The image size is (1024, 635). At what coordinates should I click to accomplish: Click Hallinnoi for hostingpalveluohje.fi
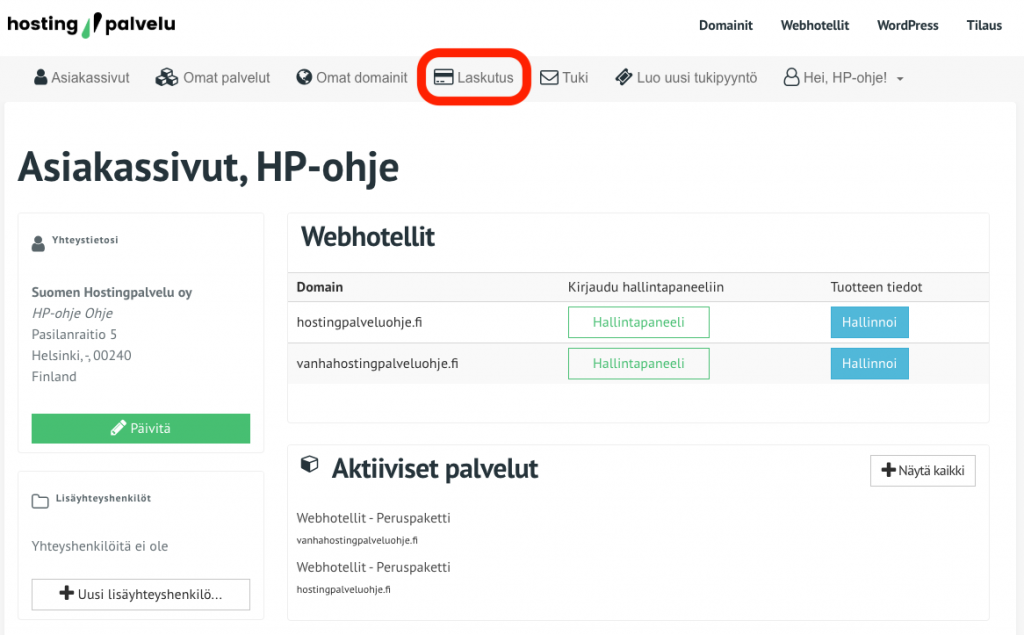(869, 323)
